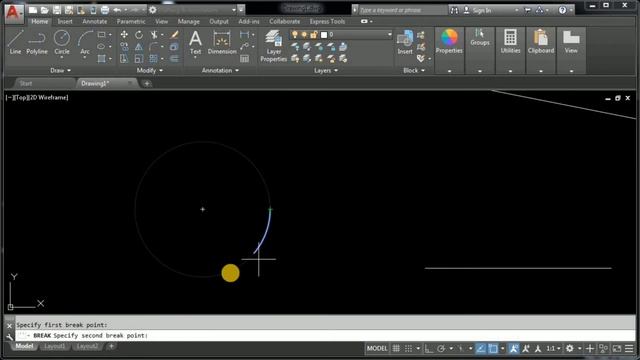Image resolution: width=640 pixels, height=360 pixels.
Task: Click the Save icon in quick access toolbar
Action: pos(57,10)
